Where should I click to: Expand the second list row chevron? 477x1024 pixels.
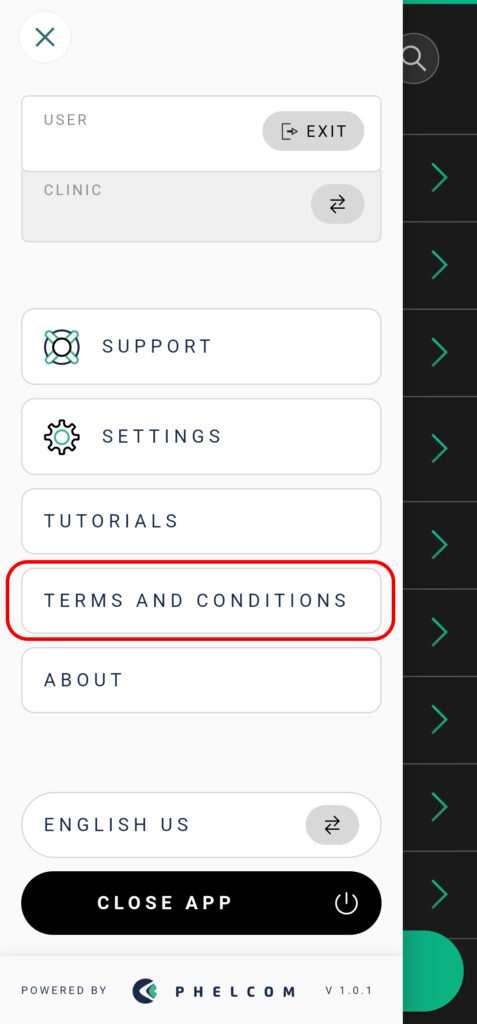[x=439, y=265]
